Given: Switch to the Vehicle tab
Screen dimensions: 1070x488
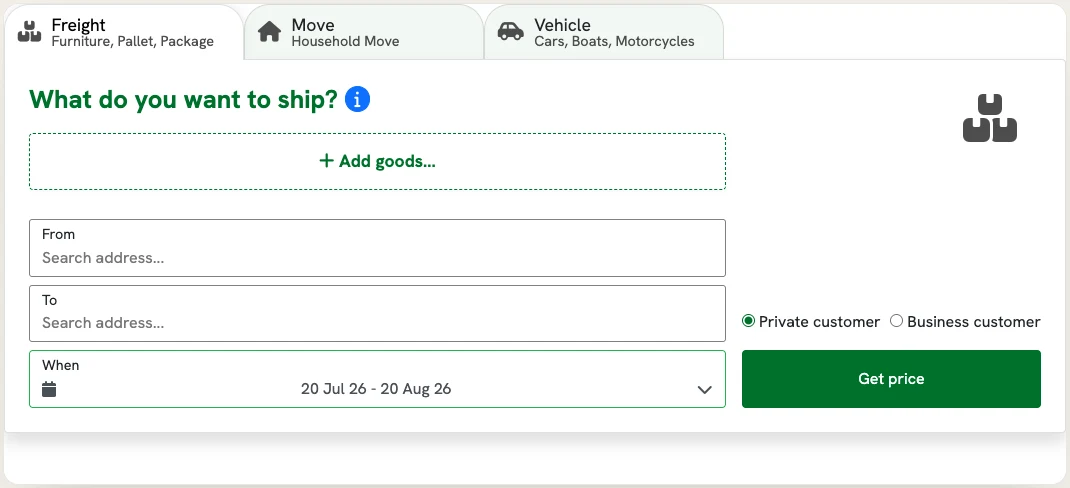Looking at the screenshot, I should click(604, 32).
